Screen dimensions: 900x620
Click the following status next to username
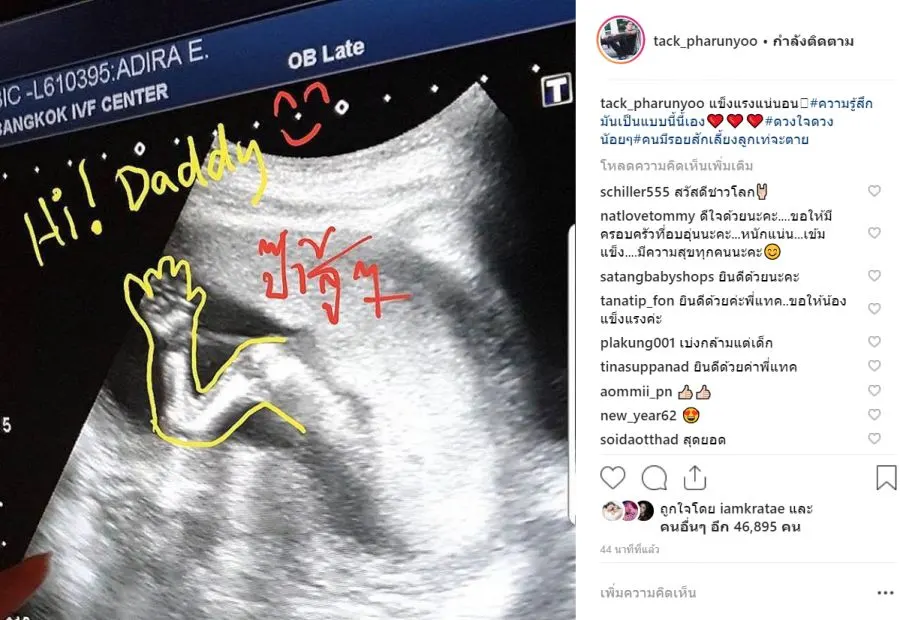click(813, 41)
